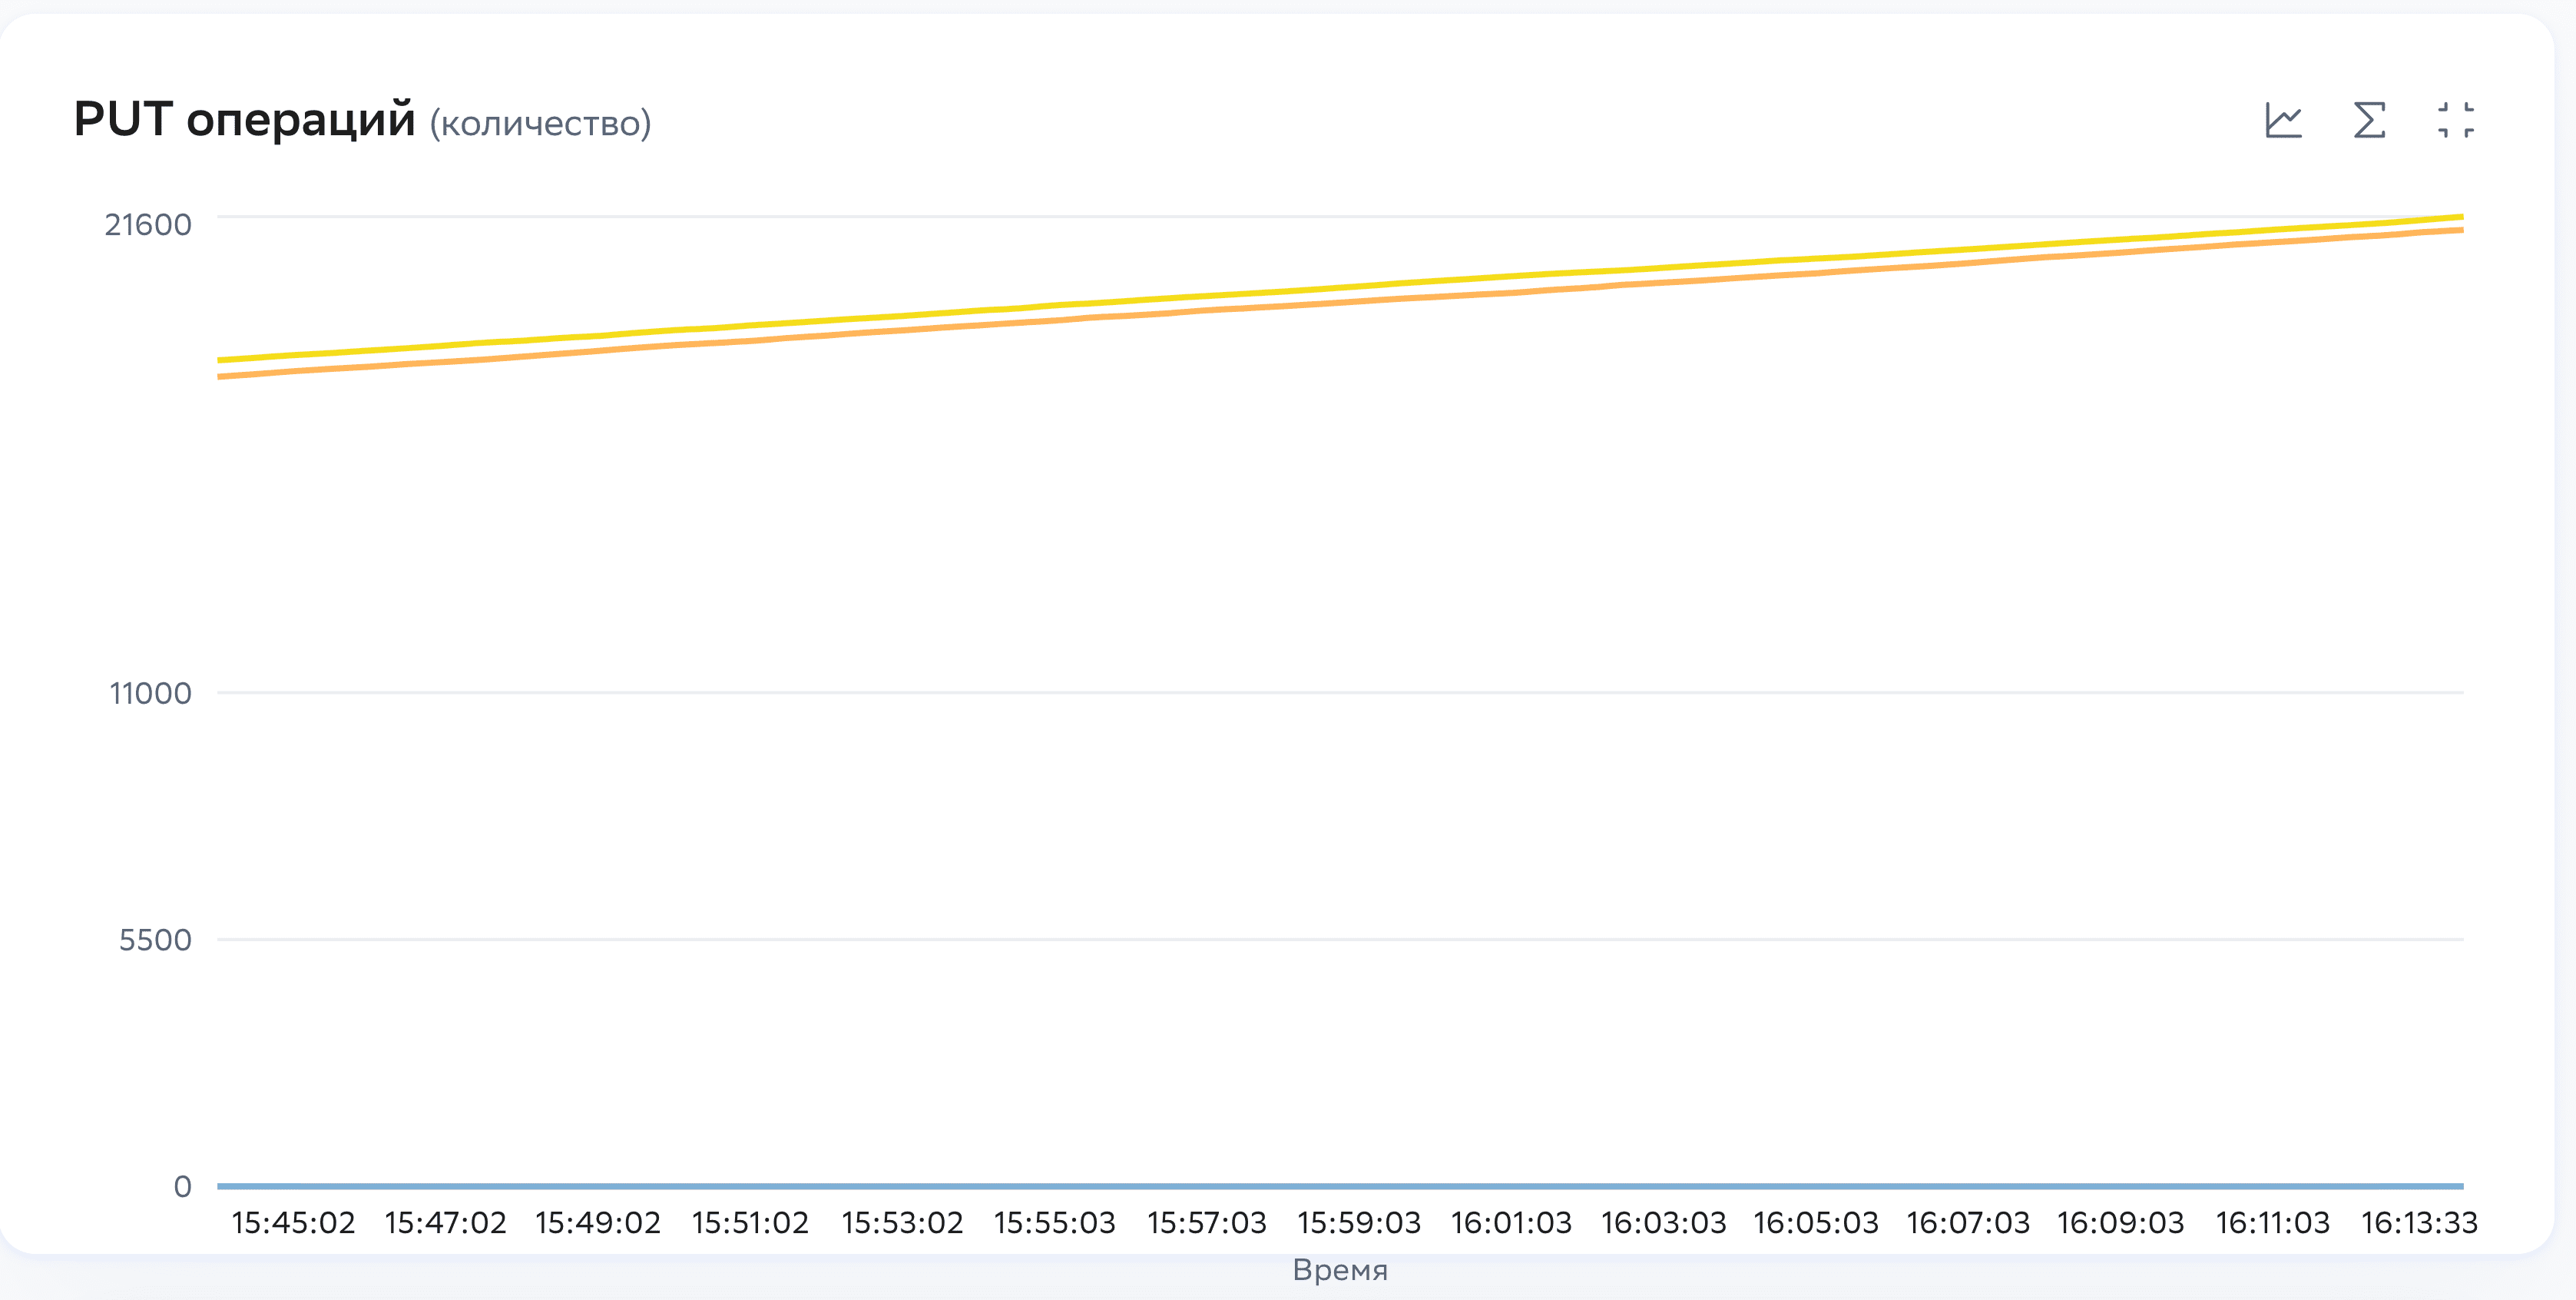Click the 15:55:03 time label
The height and width of the screenshot is (1300, 2576).
[1054, 1223]
